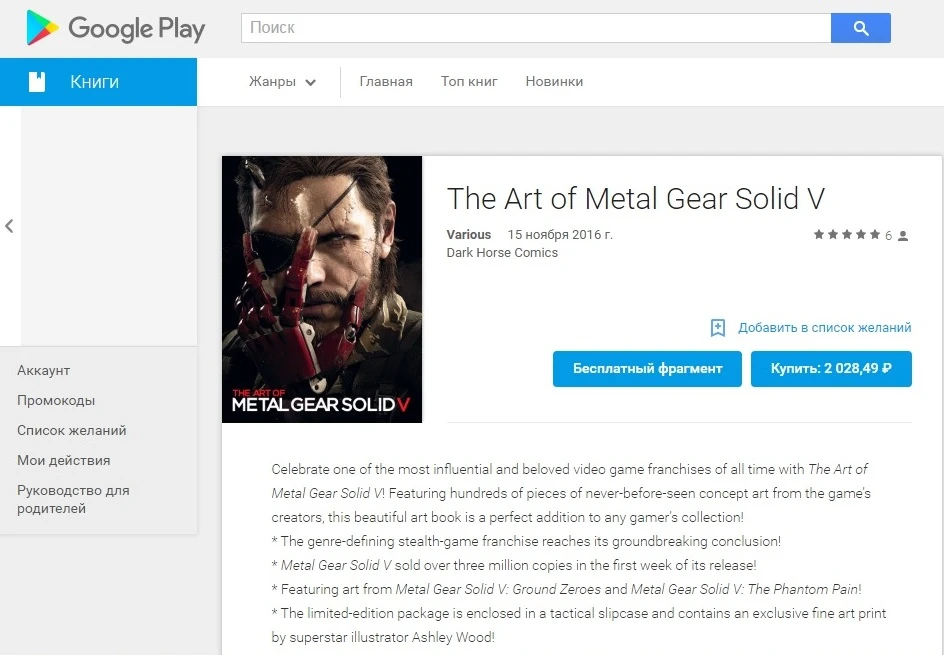944x655 pixels.
Task: Click the reviewer person icon beside the rating
Action: 901,235
